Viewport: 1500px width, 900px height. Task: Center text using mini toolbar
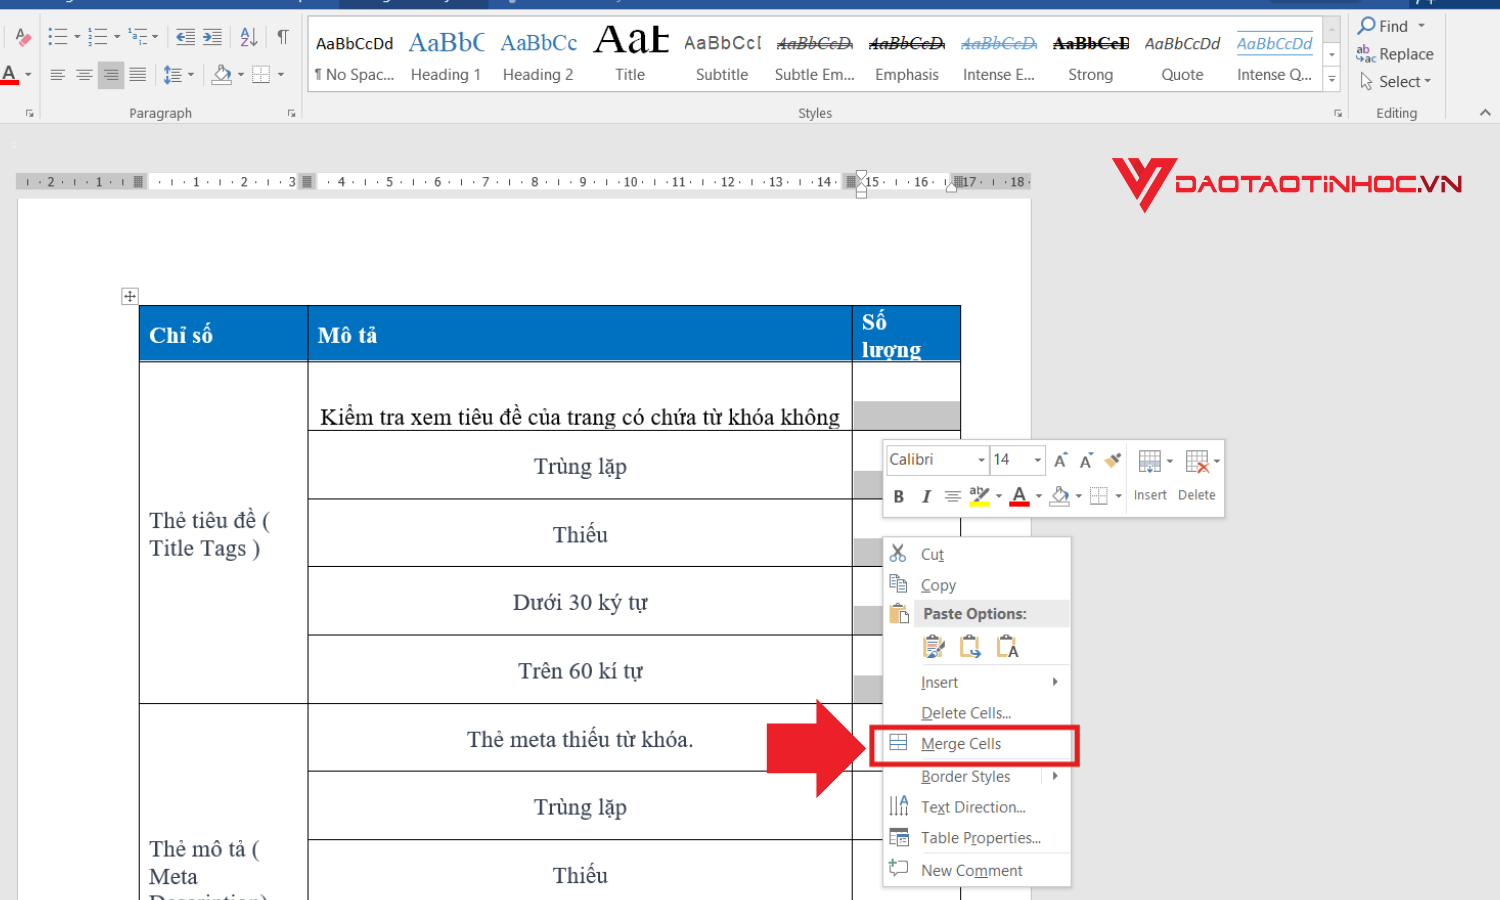tap(953, 496)
